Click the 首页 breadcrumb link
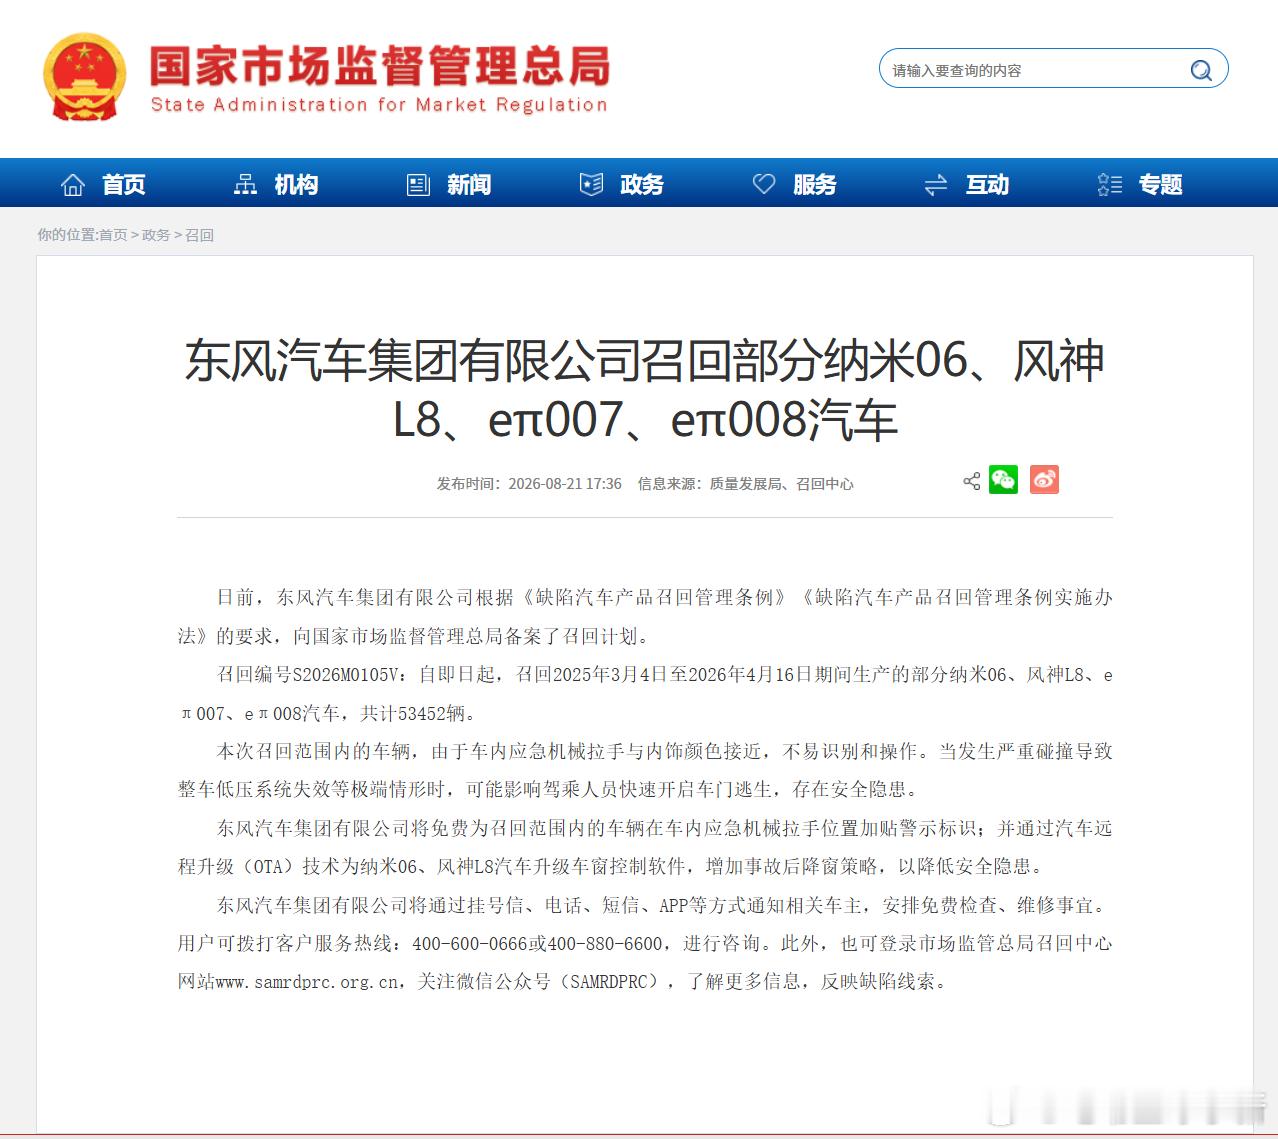 (x=113, y=235)
